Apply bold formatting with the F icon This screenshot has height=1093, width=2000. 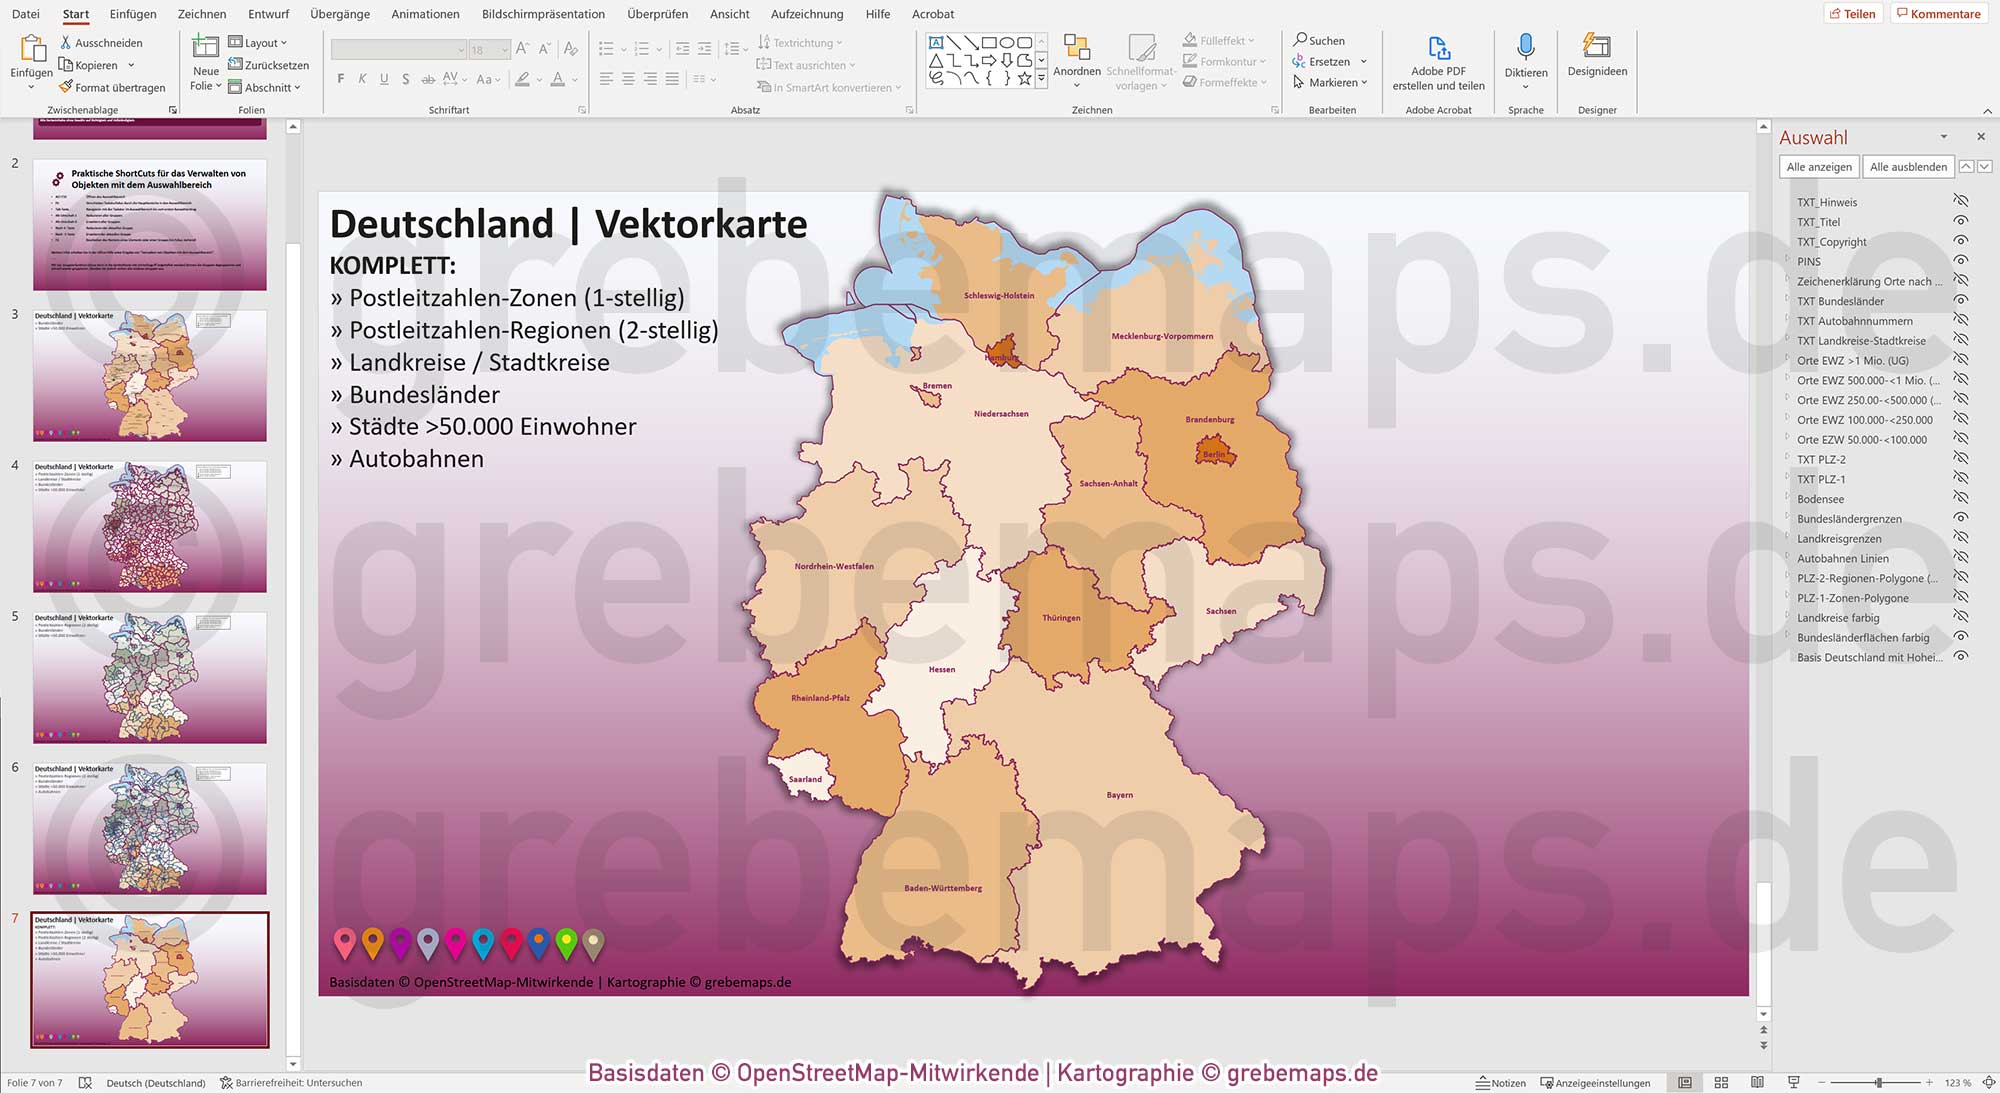[340, 78]
